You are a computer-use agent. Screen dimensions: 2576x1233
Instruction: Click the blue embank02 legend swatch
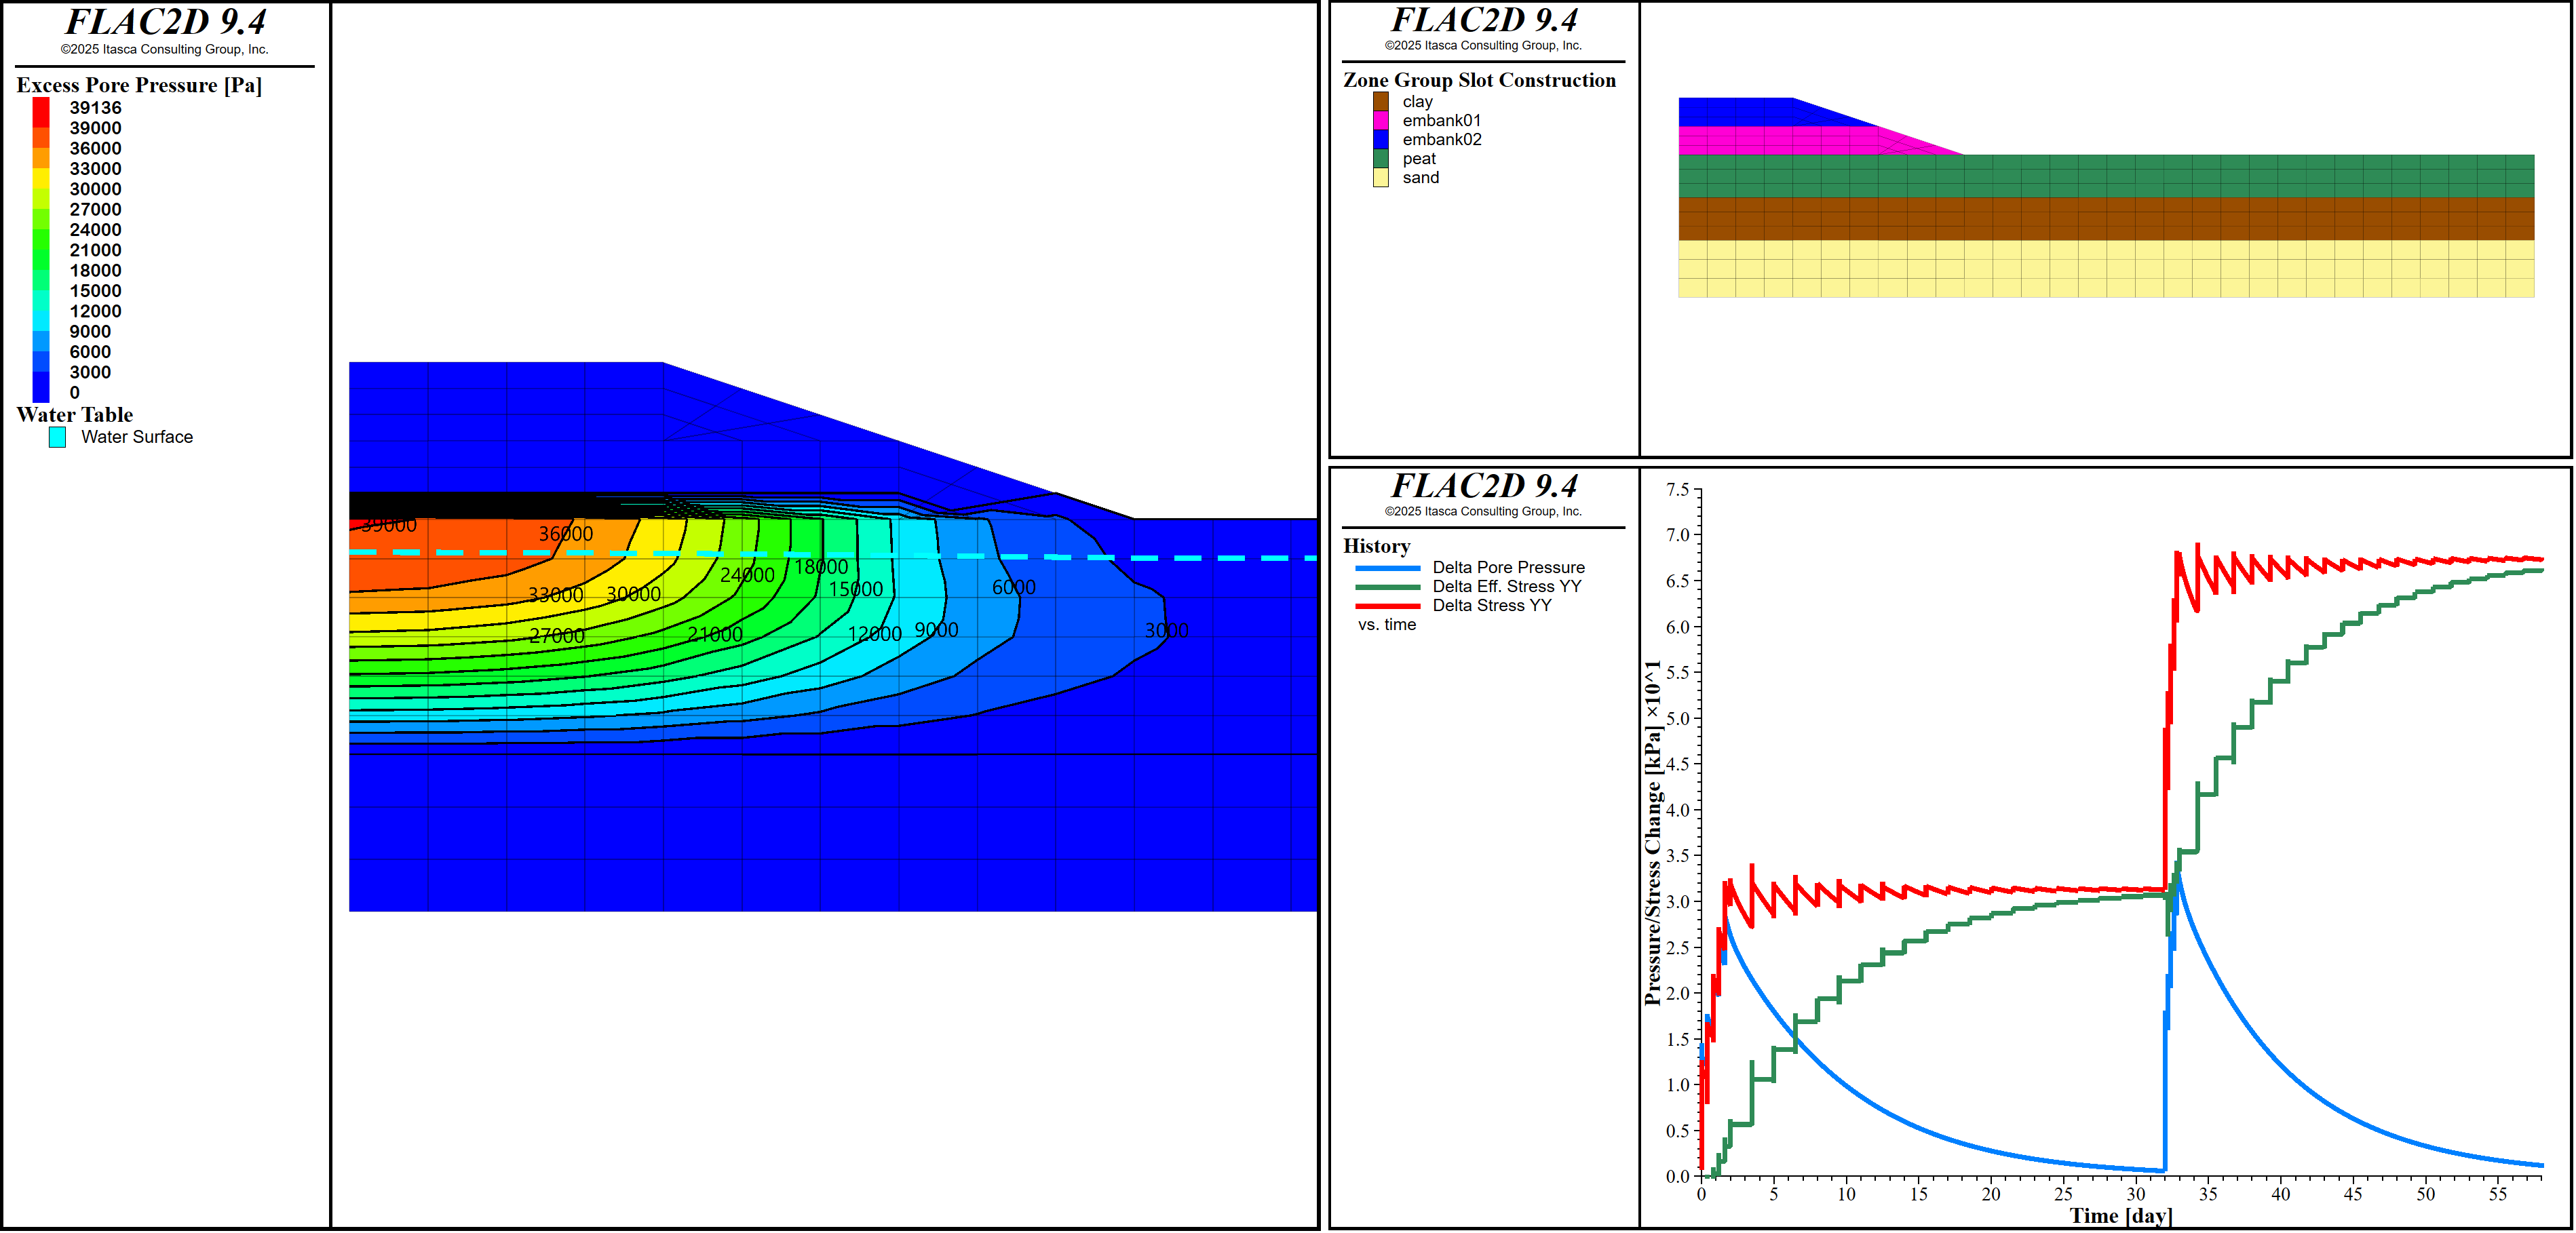pos(1380,140)
